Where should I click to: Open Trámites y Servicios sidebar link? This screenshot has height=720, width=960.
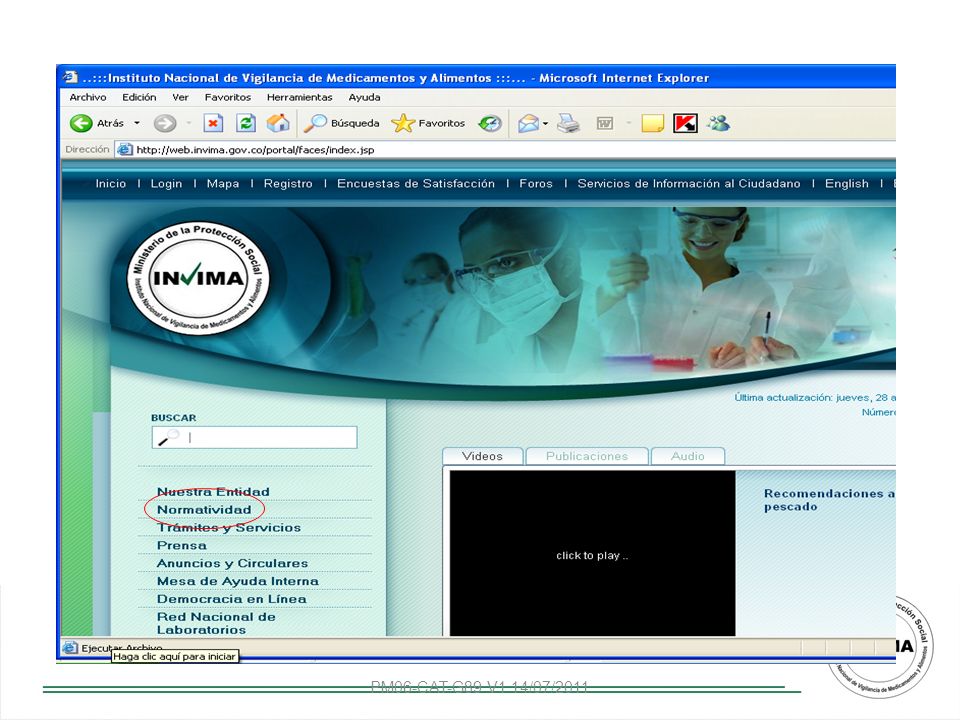coord(229,527)
